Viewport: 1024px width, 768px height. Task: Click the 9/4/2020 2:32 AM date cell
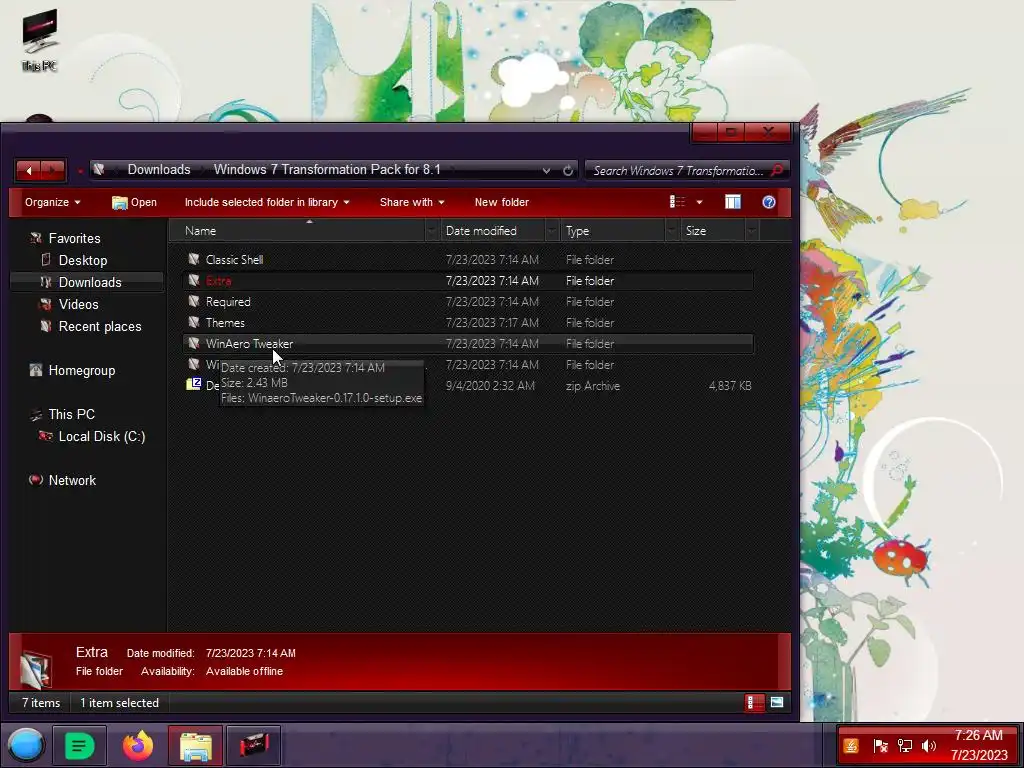[490, 386]
